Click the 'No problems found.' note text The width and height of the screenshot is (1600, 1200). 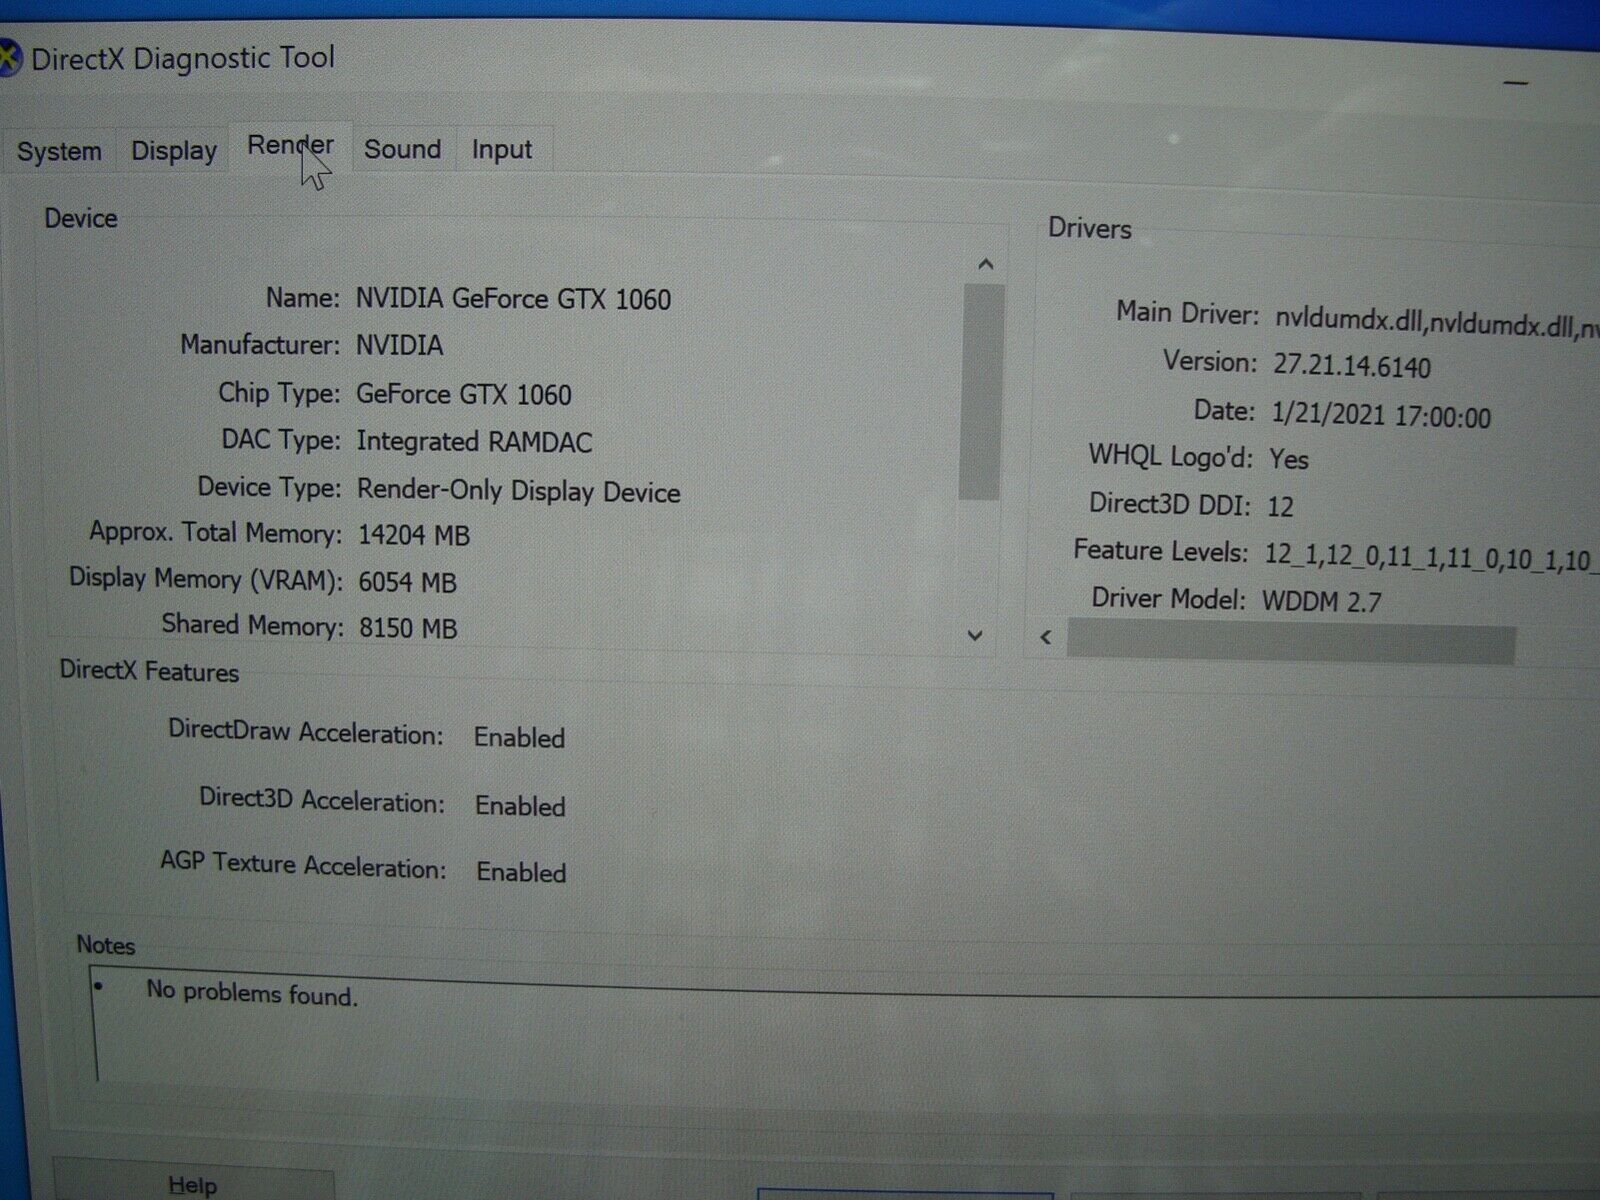coord(252,993)
